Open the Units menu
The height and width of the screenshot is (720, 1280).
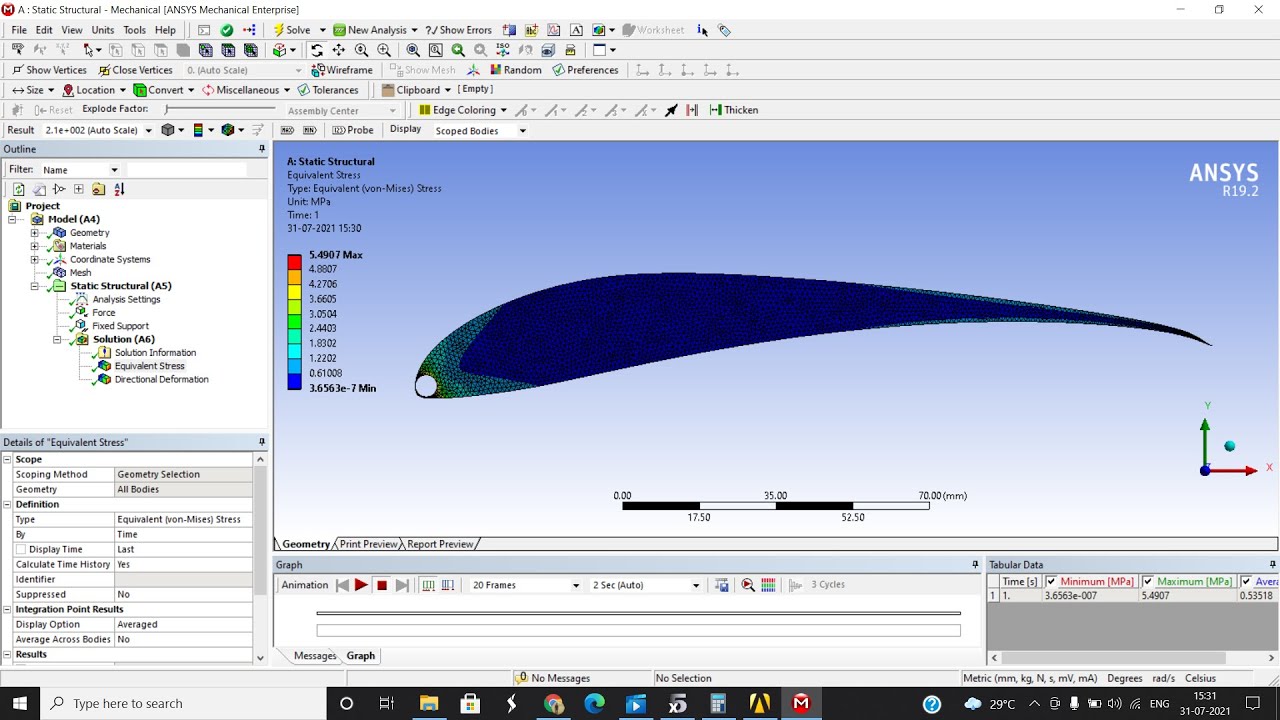click(x=102, y=30)
